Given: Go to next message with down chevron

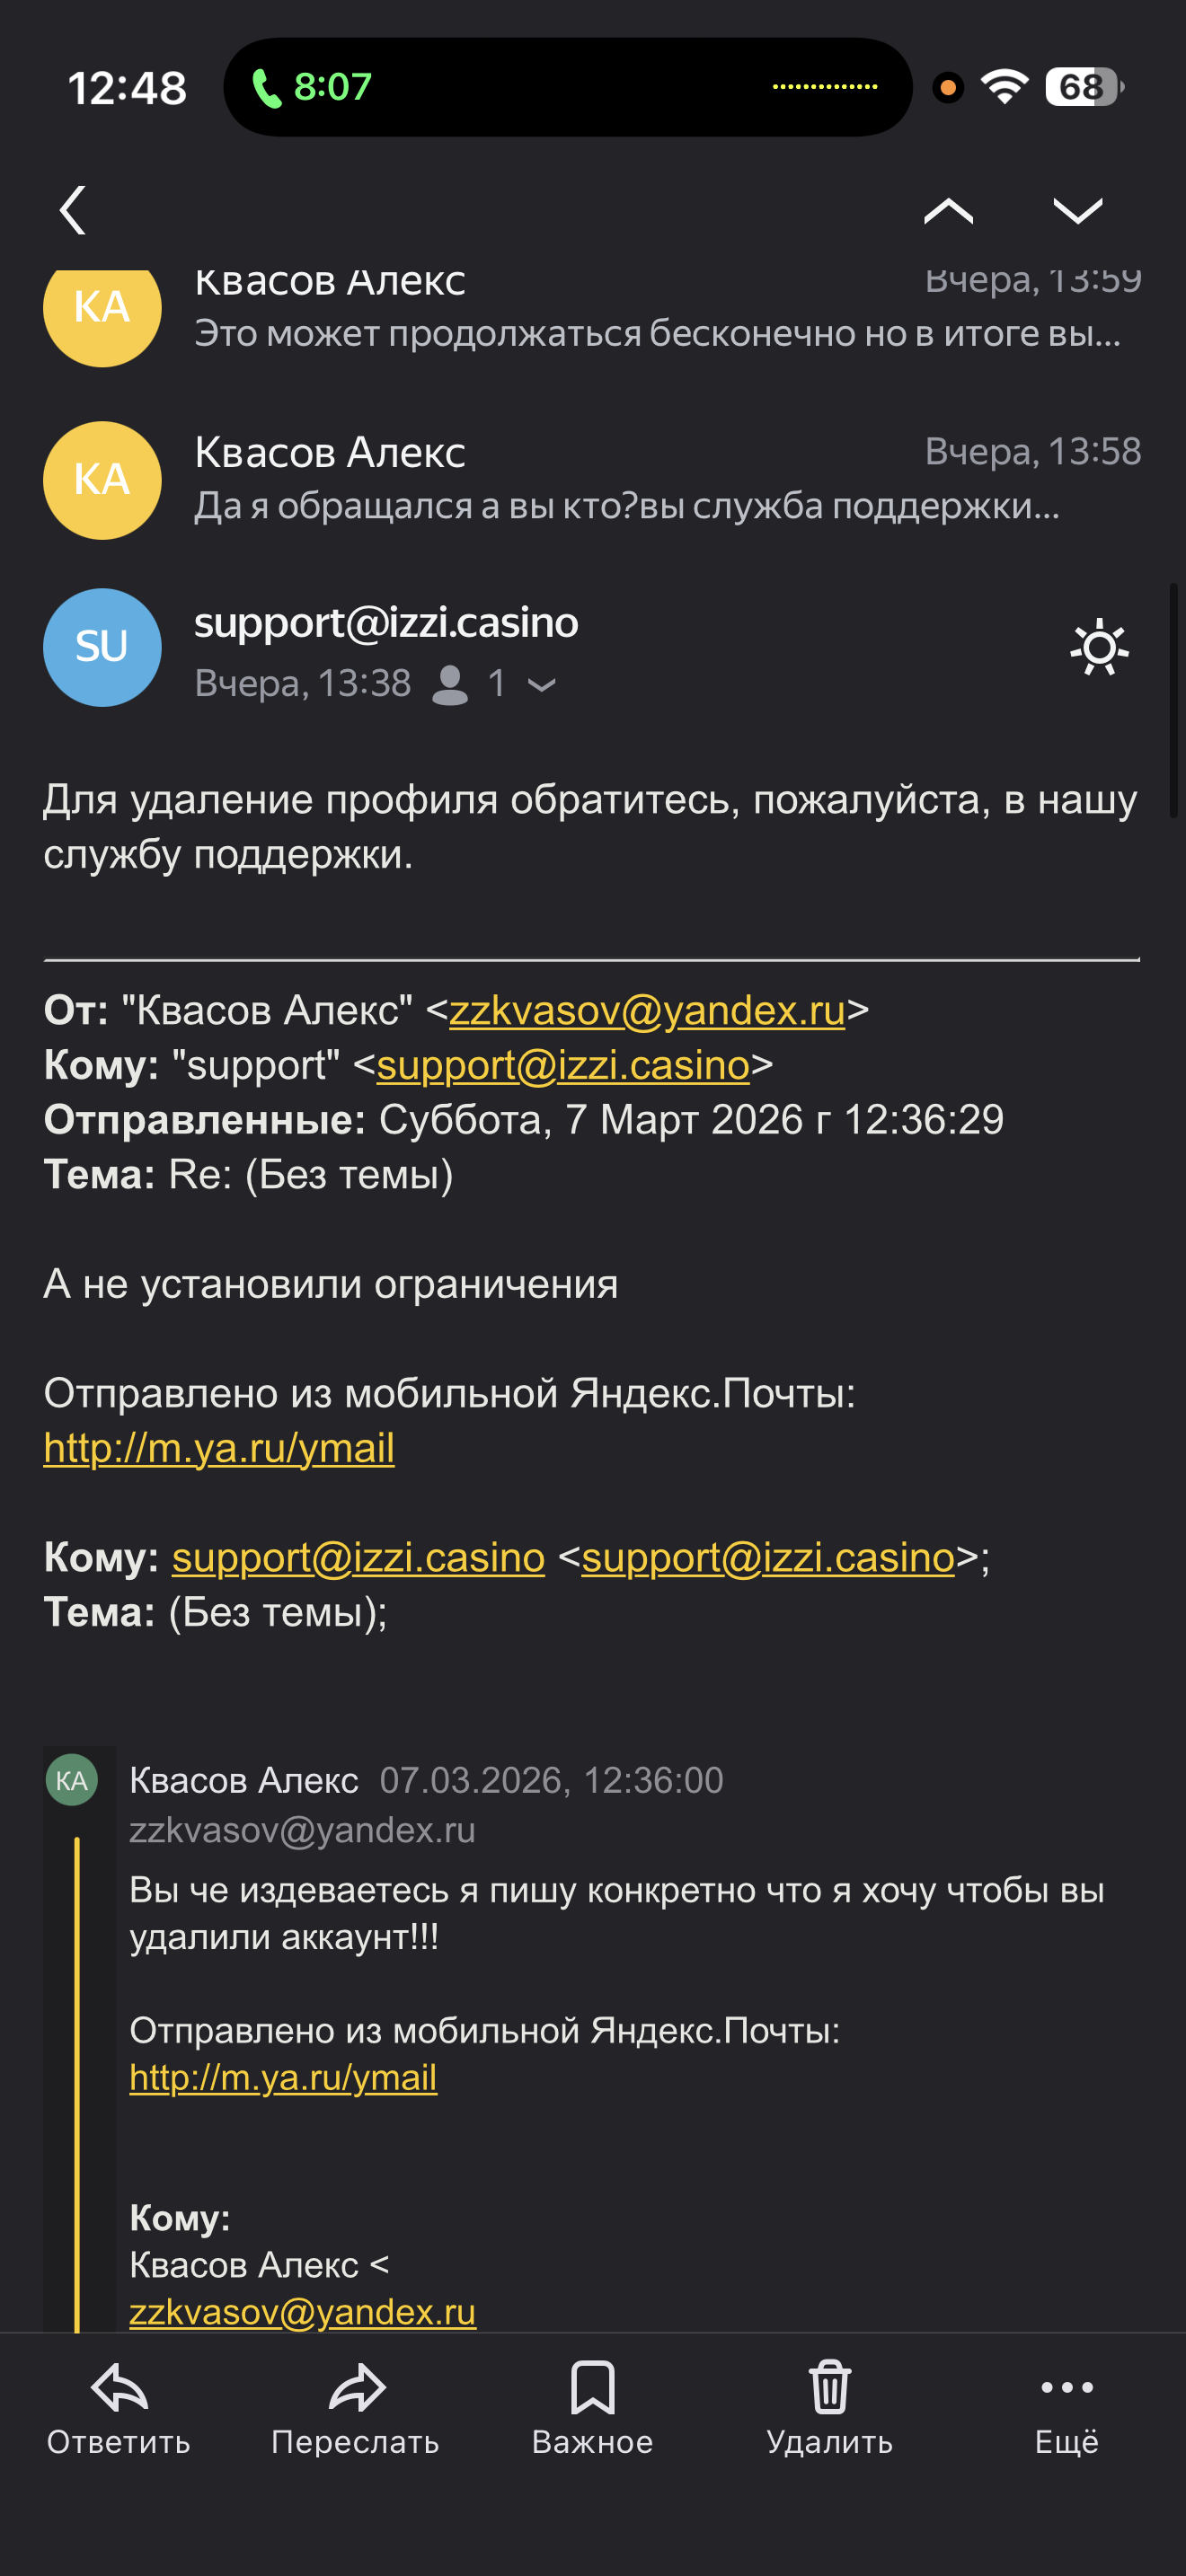Looking at the screenshot, I should pyautogui.click(x=1077, y=210).
